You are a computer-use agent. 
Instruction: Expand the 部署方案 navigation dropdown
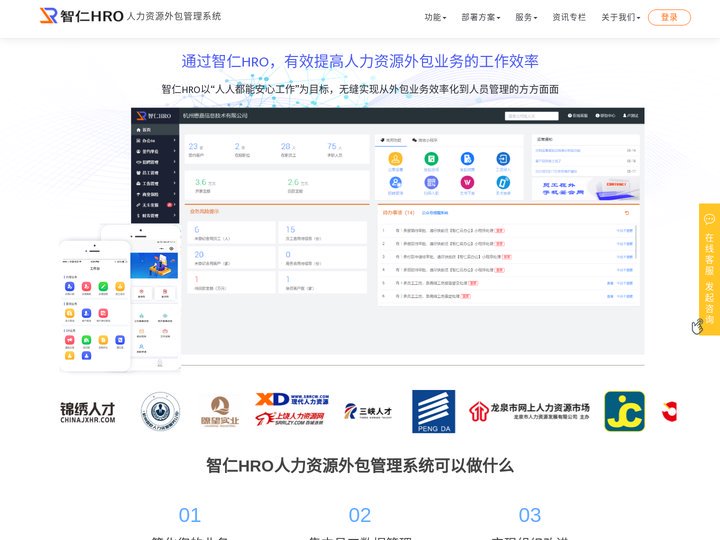click(480, 17)
